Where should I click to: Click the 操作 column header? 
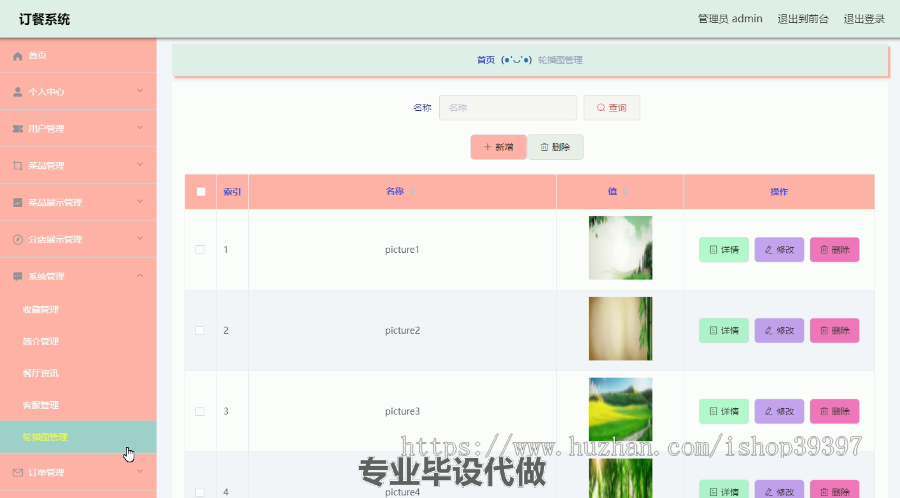(779, 192)
